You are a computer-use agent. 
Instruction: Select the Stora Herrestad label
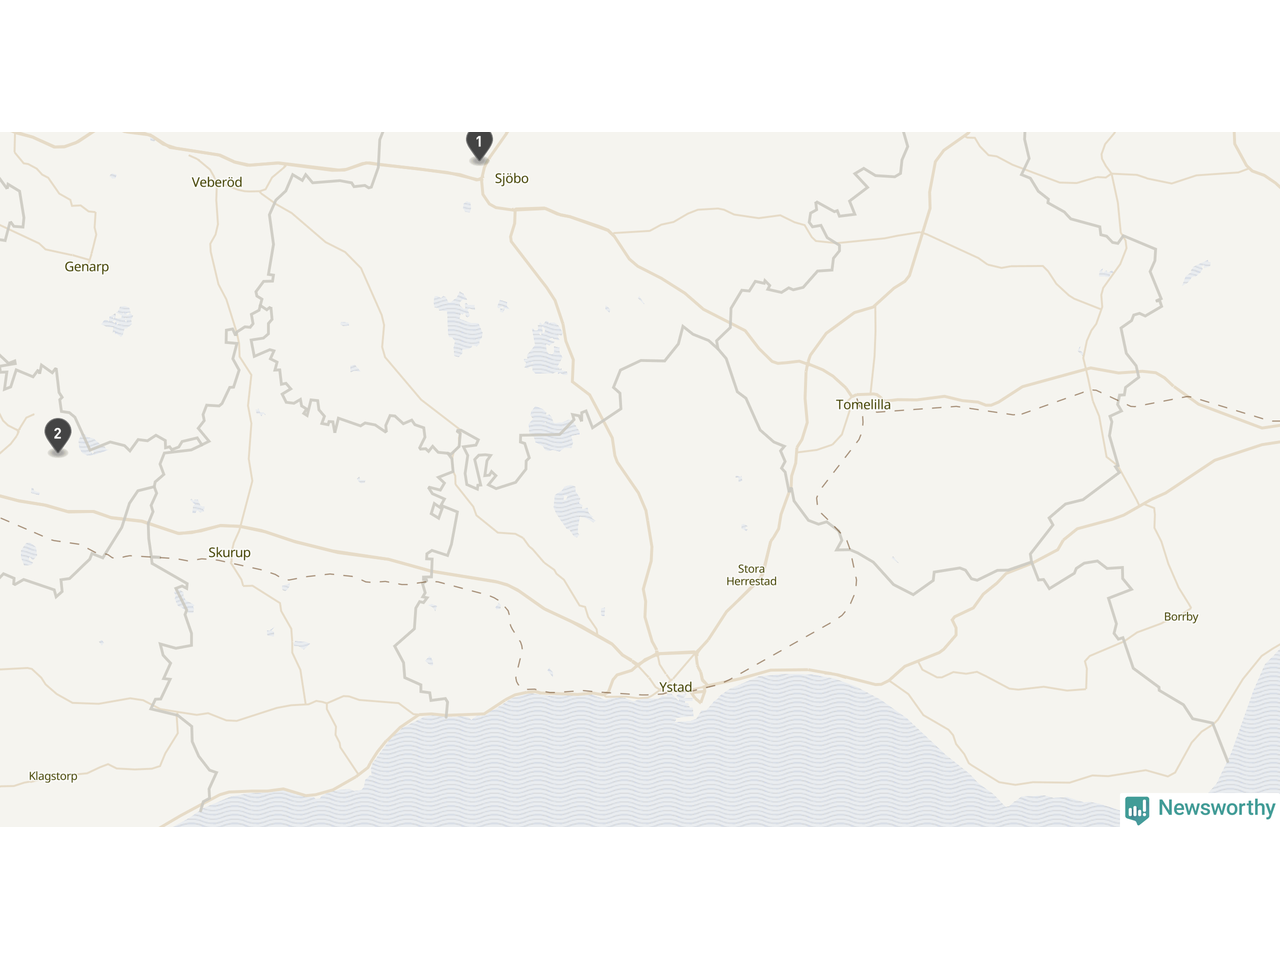[751, 575]
